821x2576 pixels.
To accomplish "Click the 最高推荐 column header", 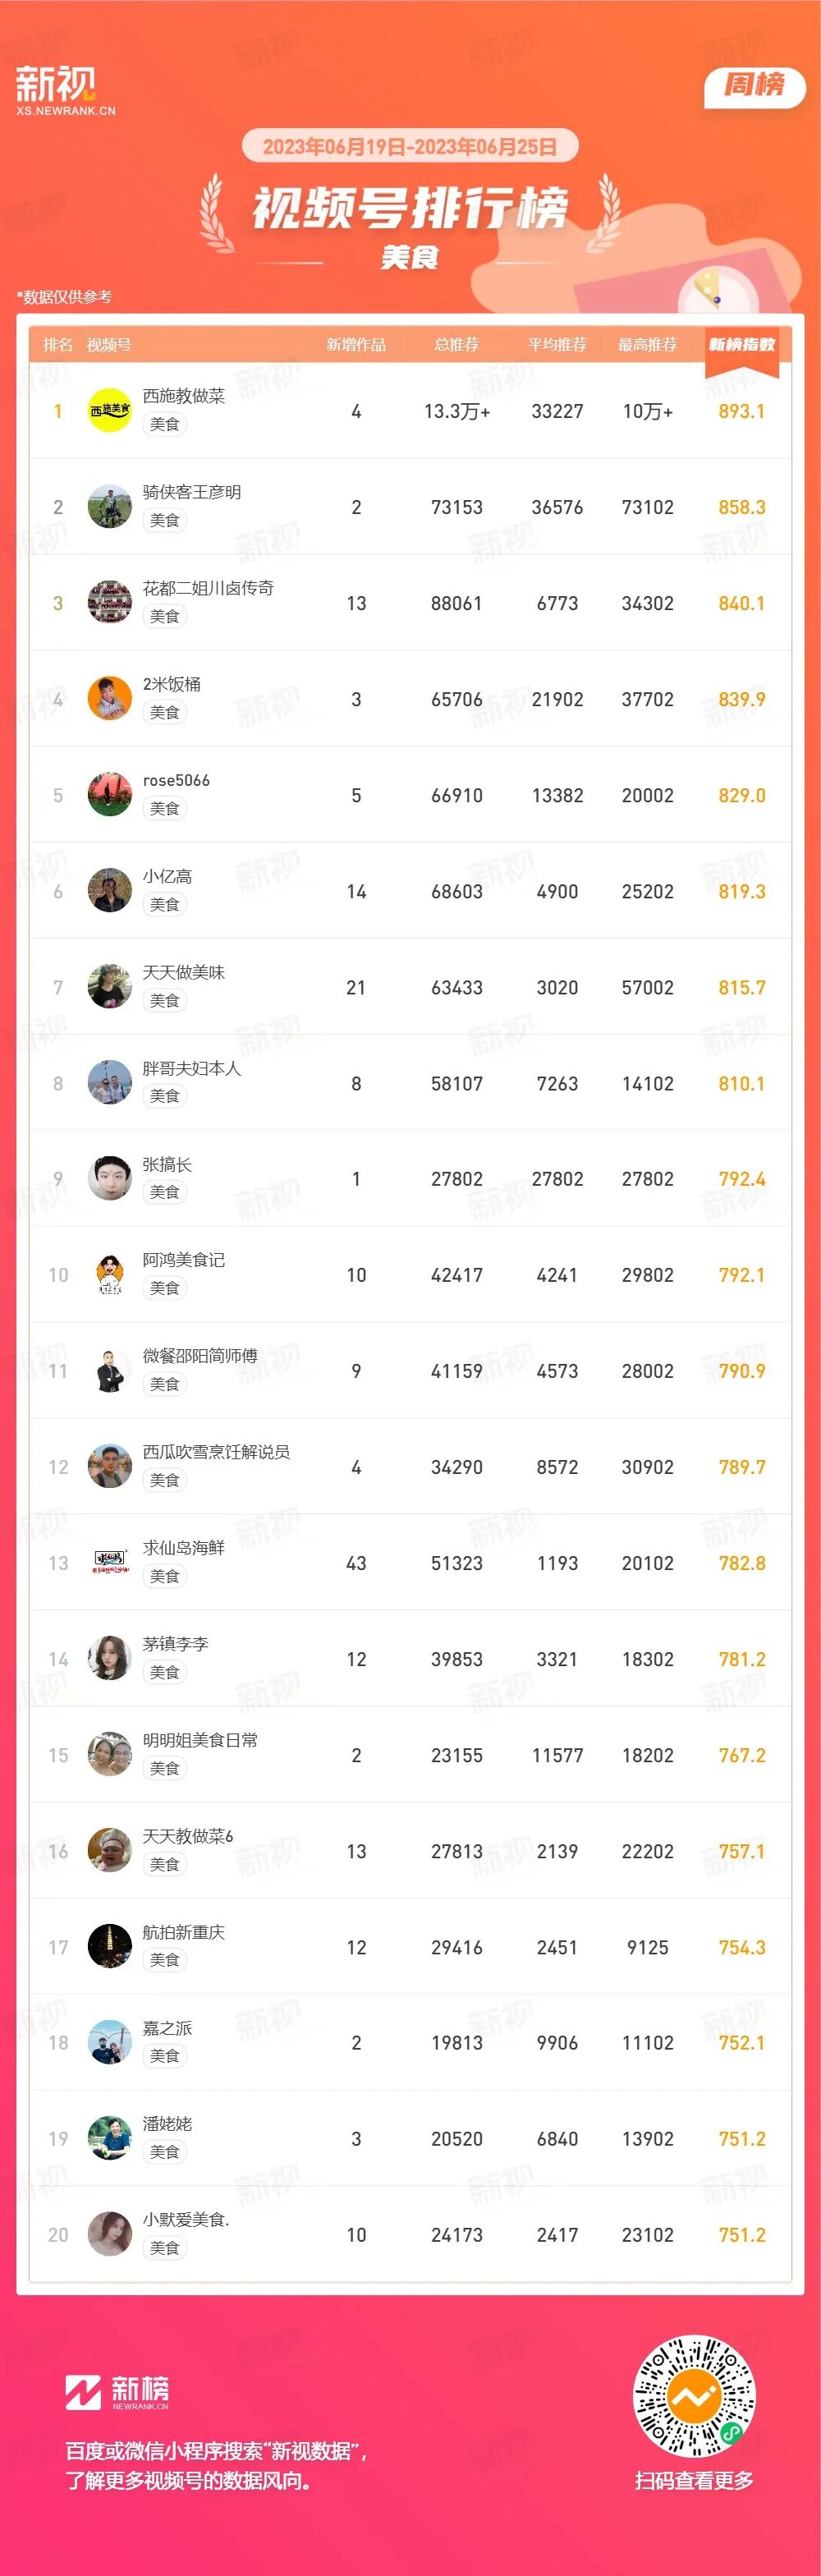I will point(647,344).
